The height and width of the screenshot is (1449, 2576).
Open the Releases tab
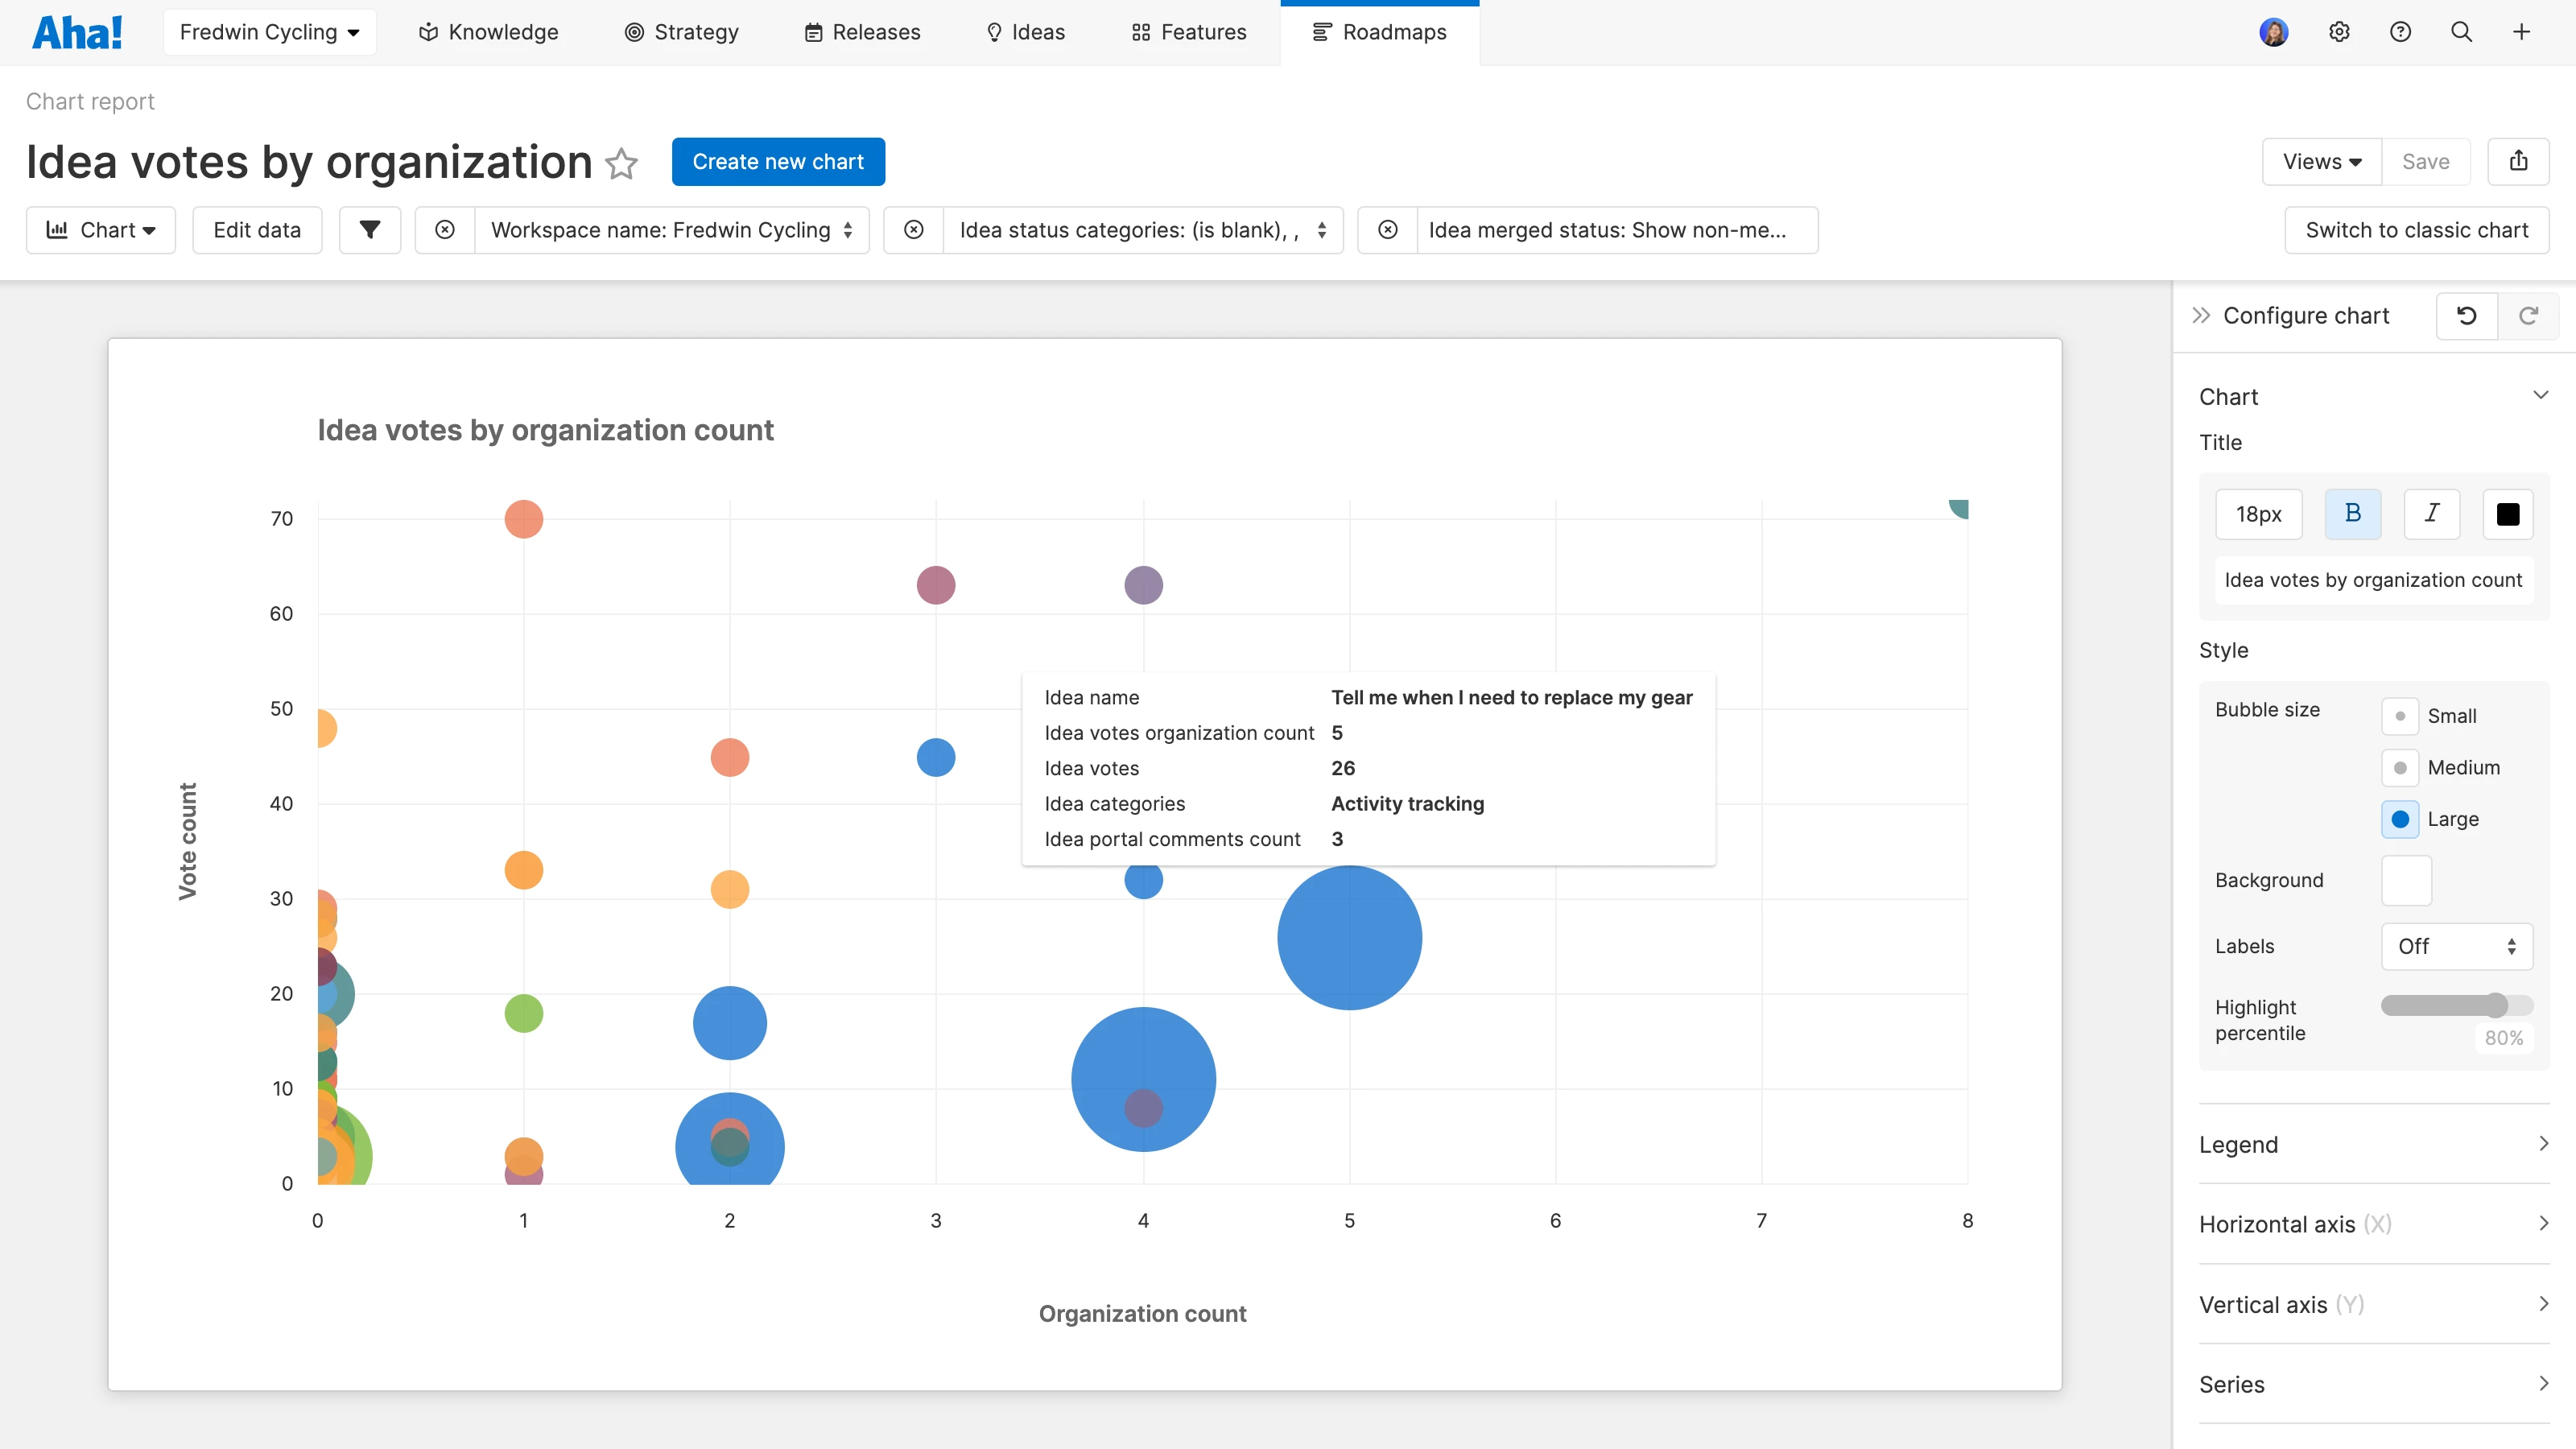(x=862, y=32)
